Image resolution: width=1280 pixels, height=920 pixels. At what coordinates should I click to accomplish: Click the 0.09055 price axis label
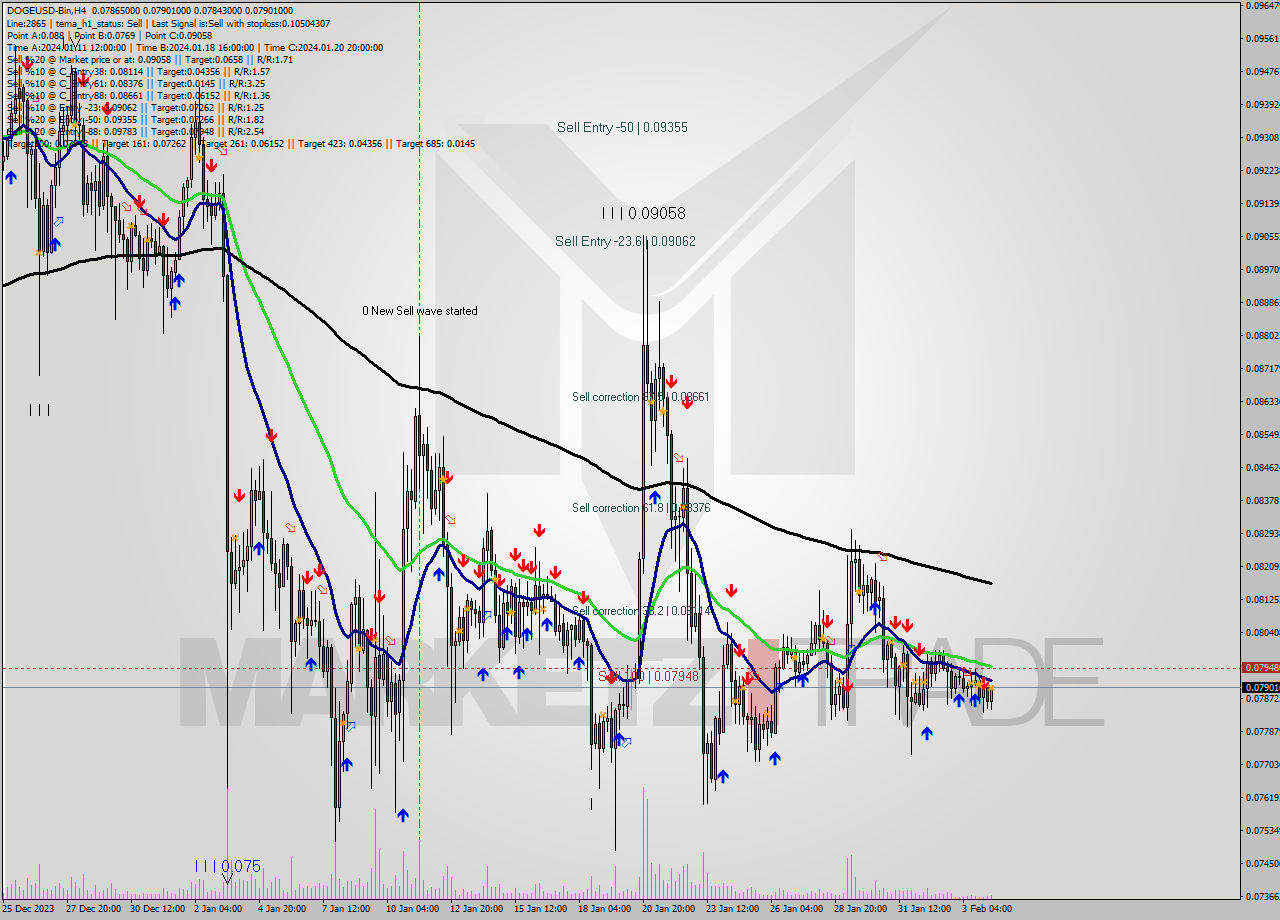[x=1261, y=236]
